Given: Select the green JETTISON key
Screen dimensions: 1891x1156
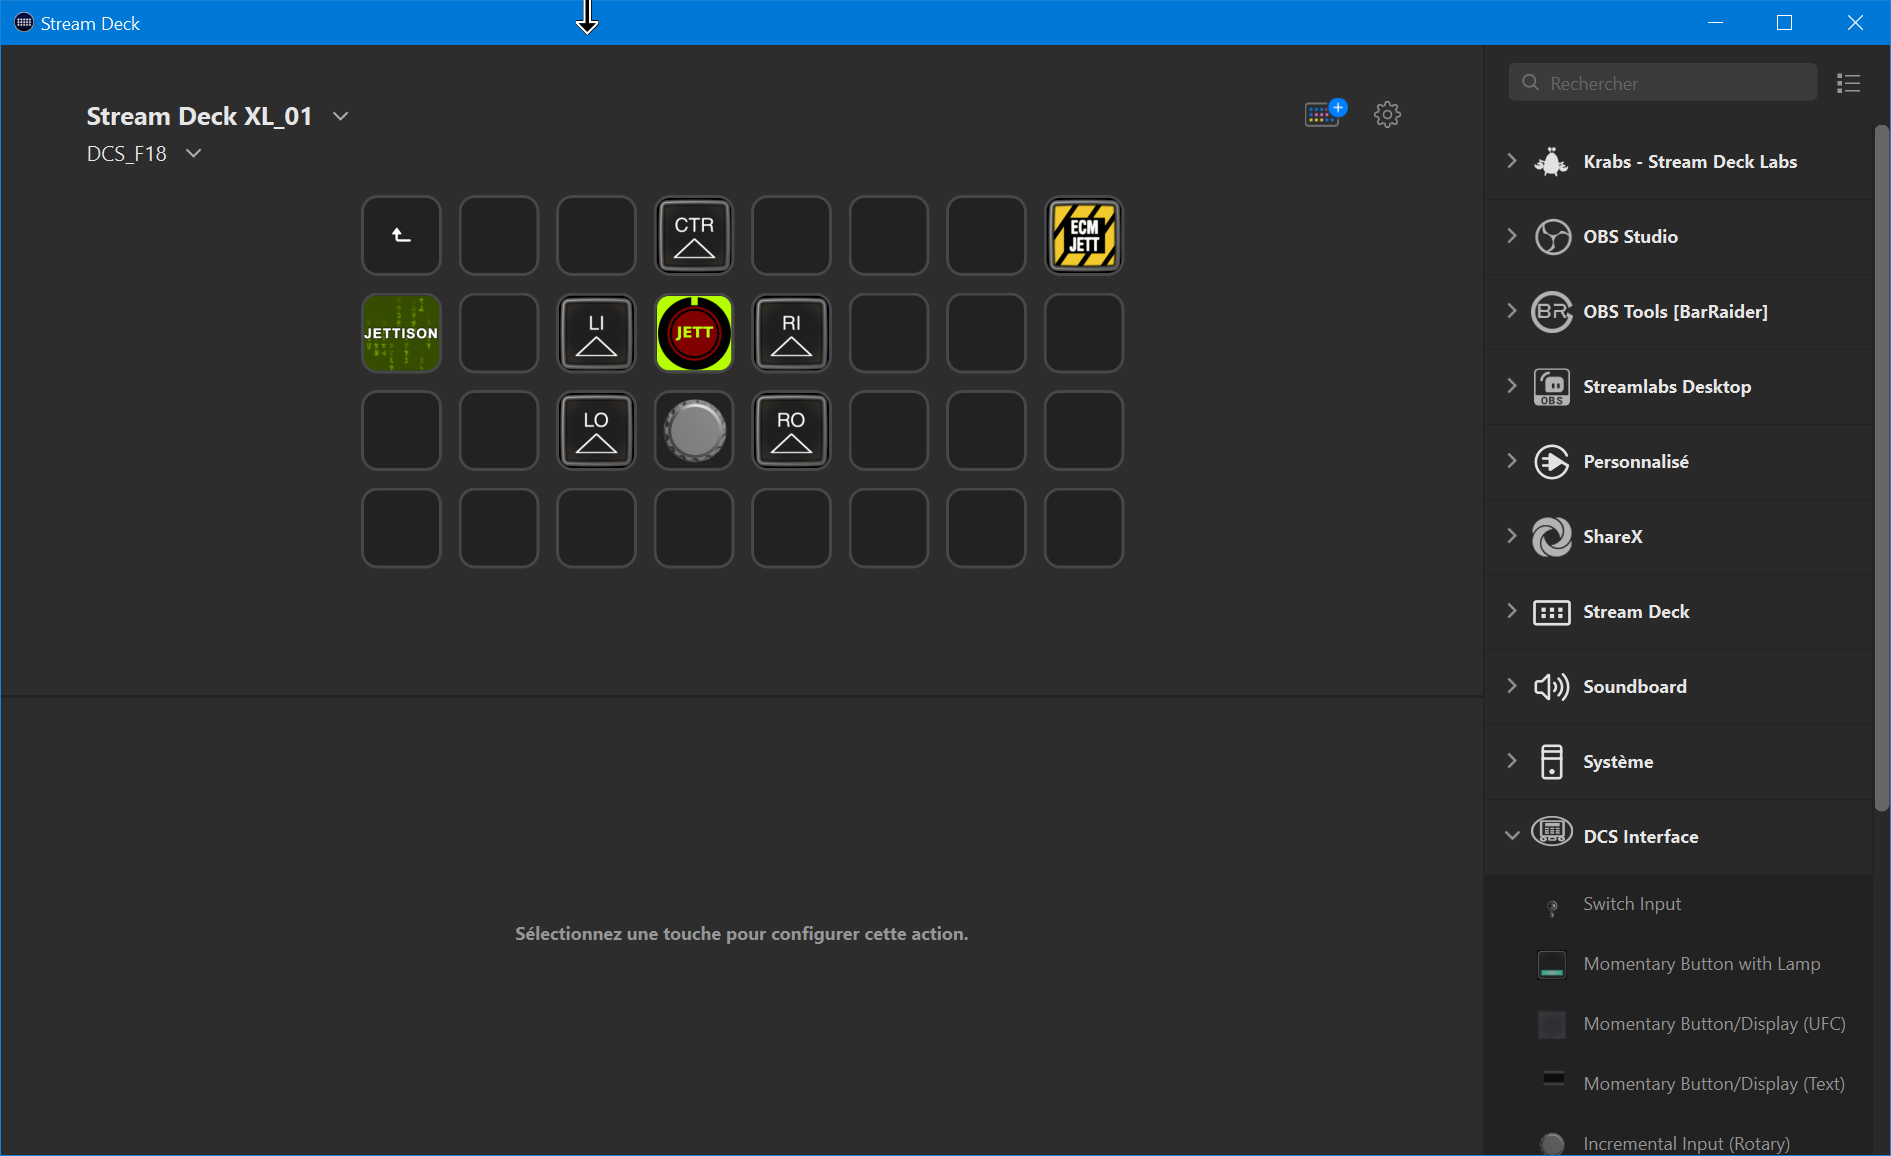Looking at the screenshot, I should point(401,333).
